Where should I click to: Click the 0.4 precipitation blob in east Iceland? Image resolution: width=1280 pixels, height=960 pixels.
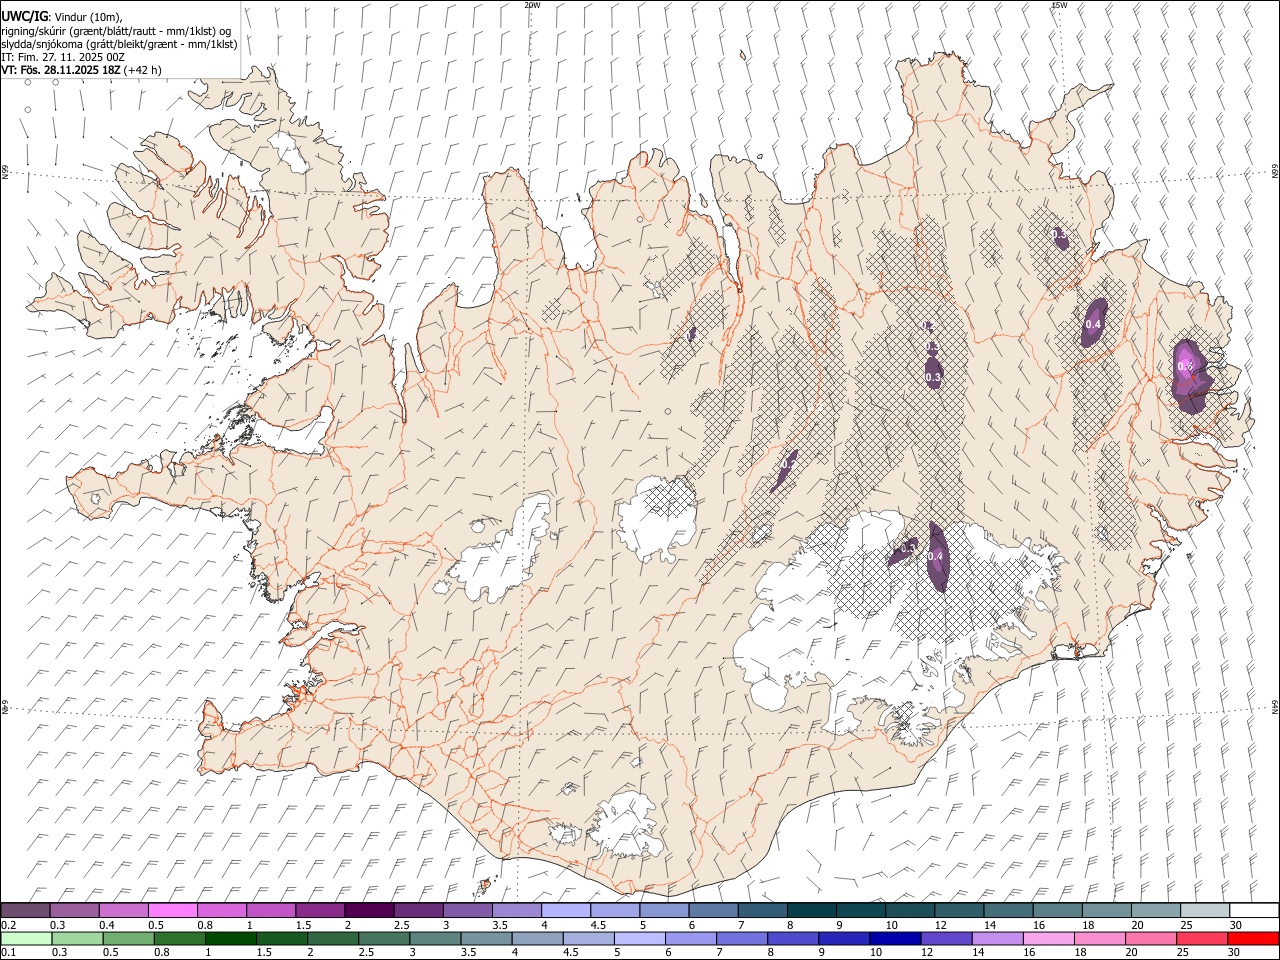(x=1093, y=322)
